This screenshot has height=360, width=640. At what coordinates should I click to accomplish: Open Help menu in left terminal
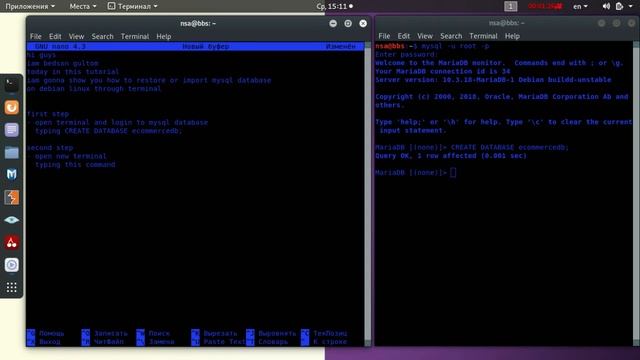(x=164, y=36)
